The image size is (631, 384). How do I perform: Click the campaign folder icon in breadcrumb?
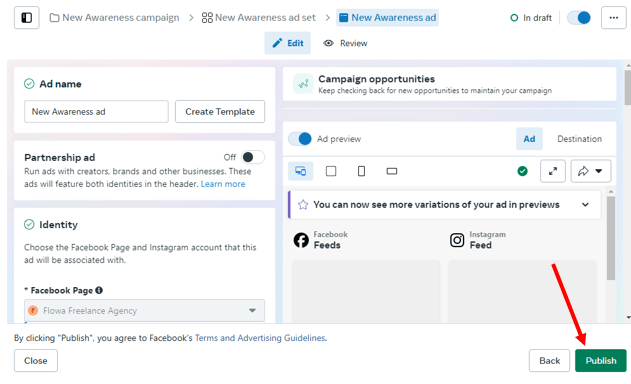54,18
